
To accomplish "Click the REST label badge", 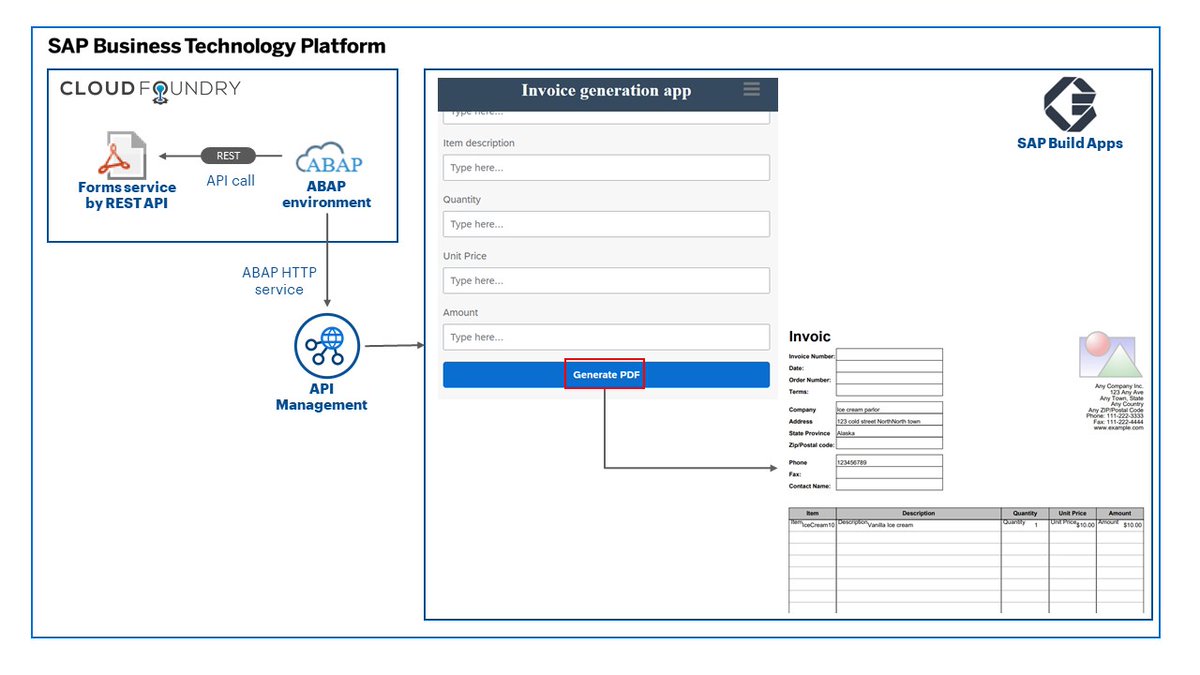I will (x=228, y=156).
